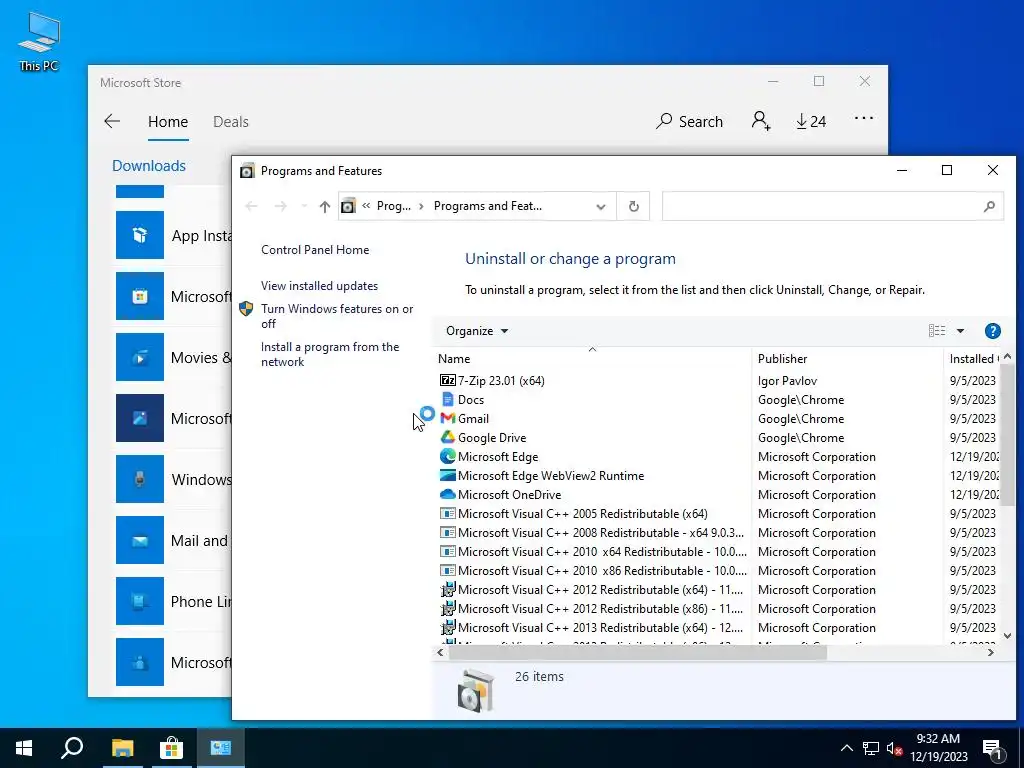Open Microsoft Store more options ellipsis
The image size is (1024, 768).
pyautogui.click(x=863, y=118)
